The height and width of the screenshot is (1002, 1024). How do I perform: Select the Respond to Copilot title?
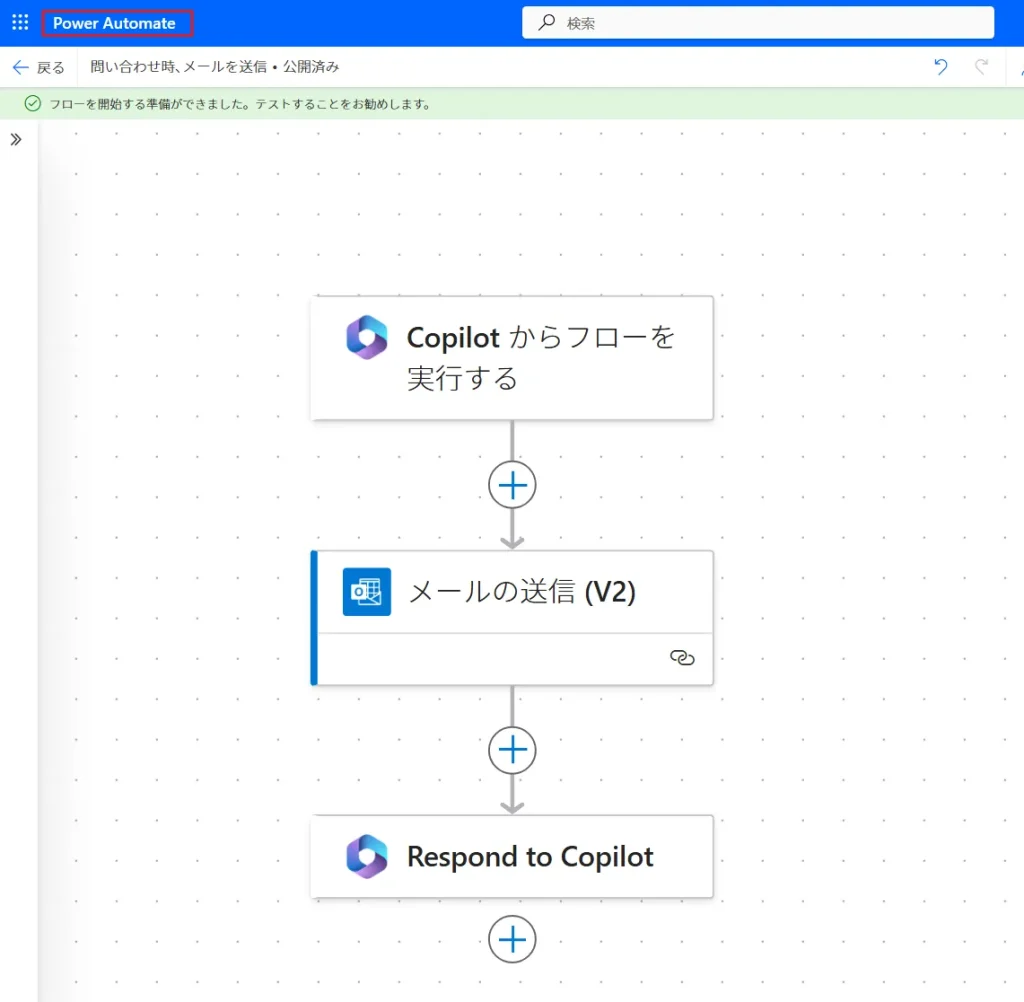pos(530,857)
